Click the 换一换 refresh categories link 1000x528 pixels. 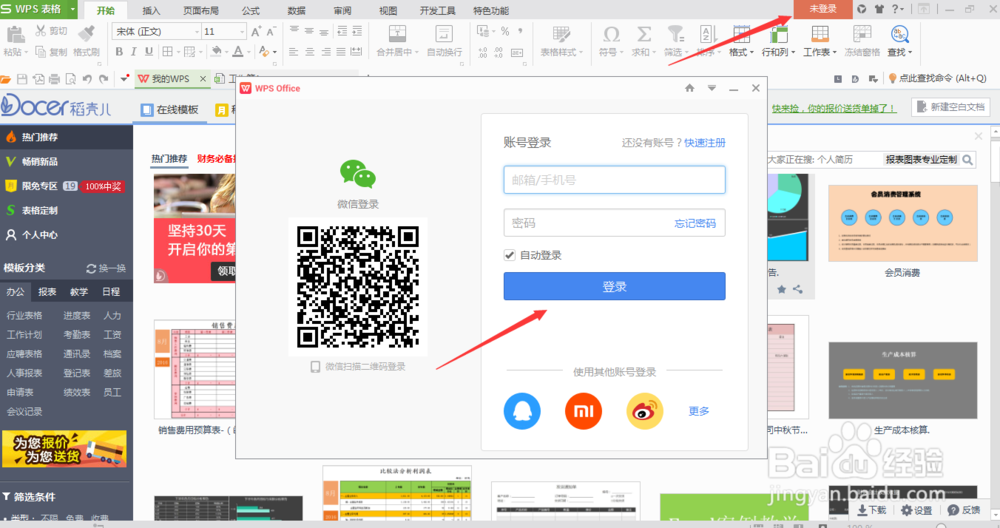(x=107, y=268)
